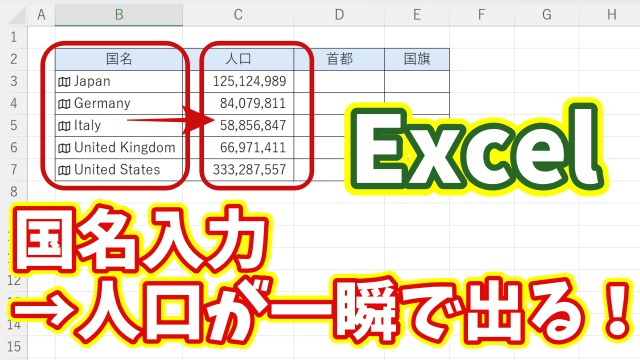Select column H header
Screen dimensions: 640x360
(611, 15)
